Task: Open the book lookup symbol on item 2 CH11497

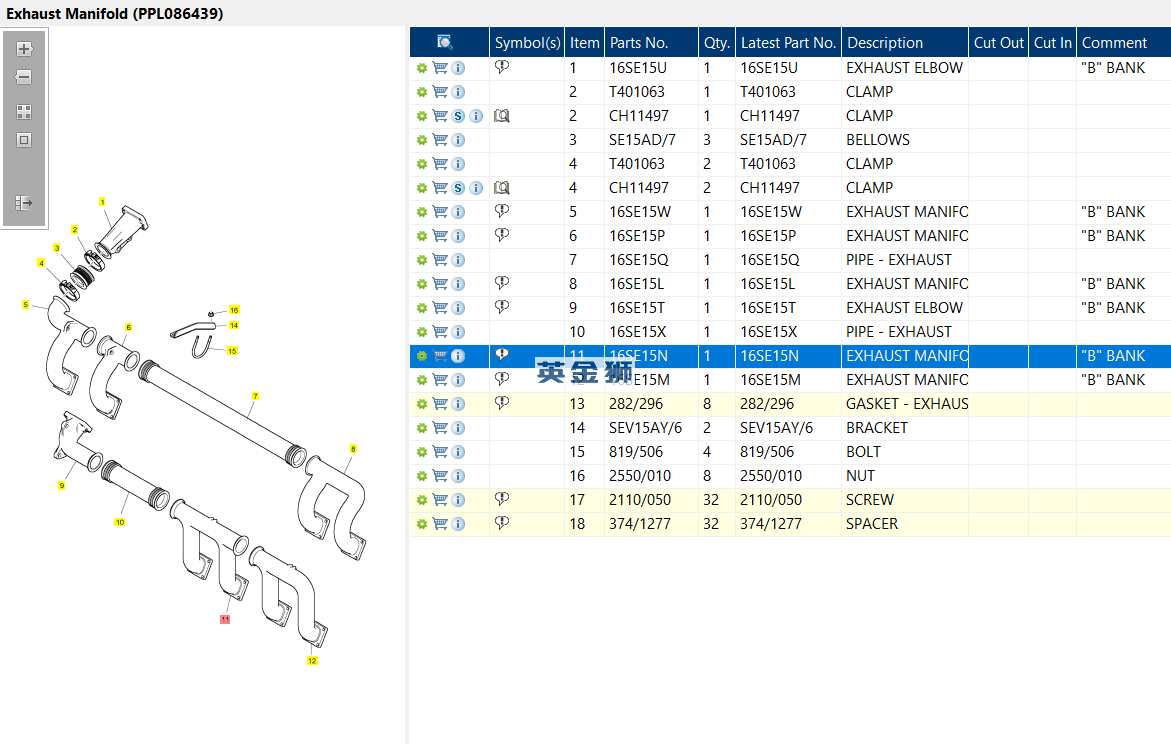Action: (502, 116)
